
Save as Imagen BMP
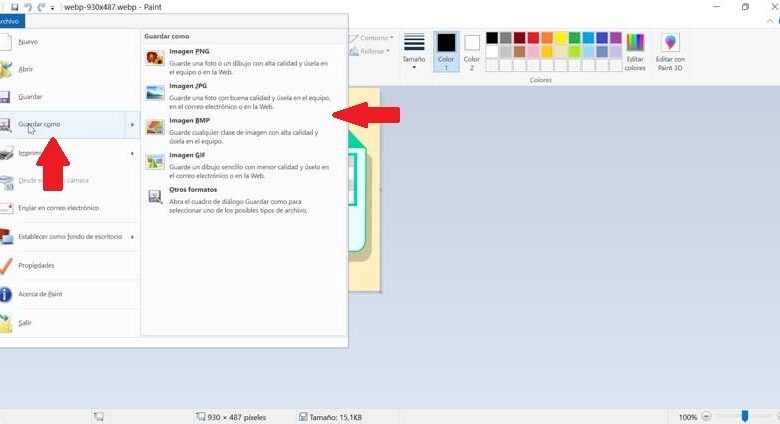[x=243, y=130]
